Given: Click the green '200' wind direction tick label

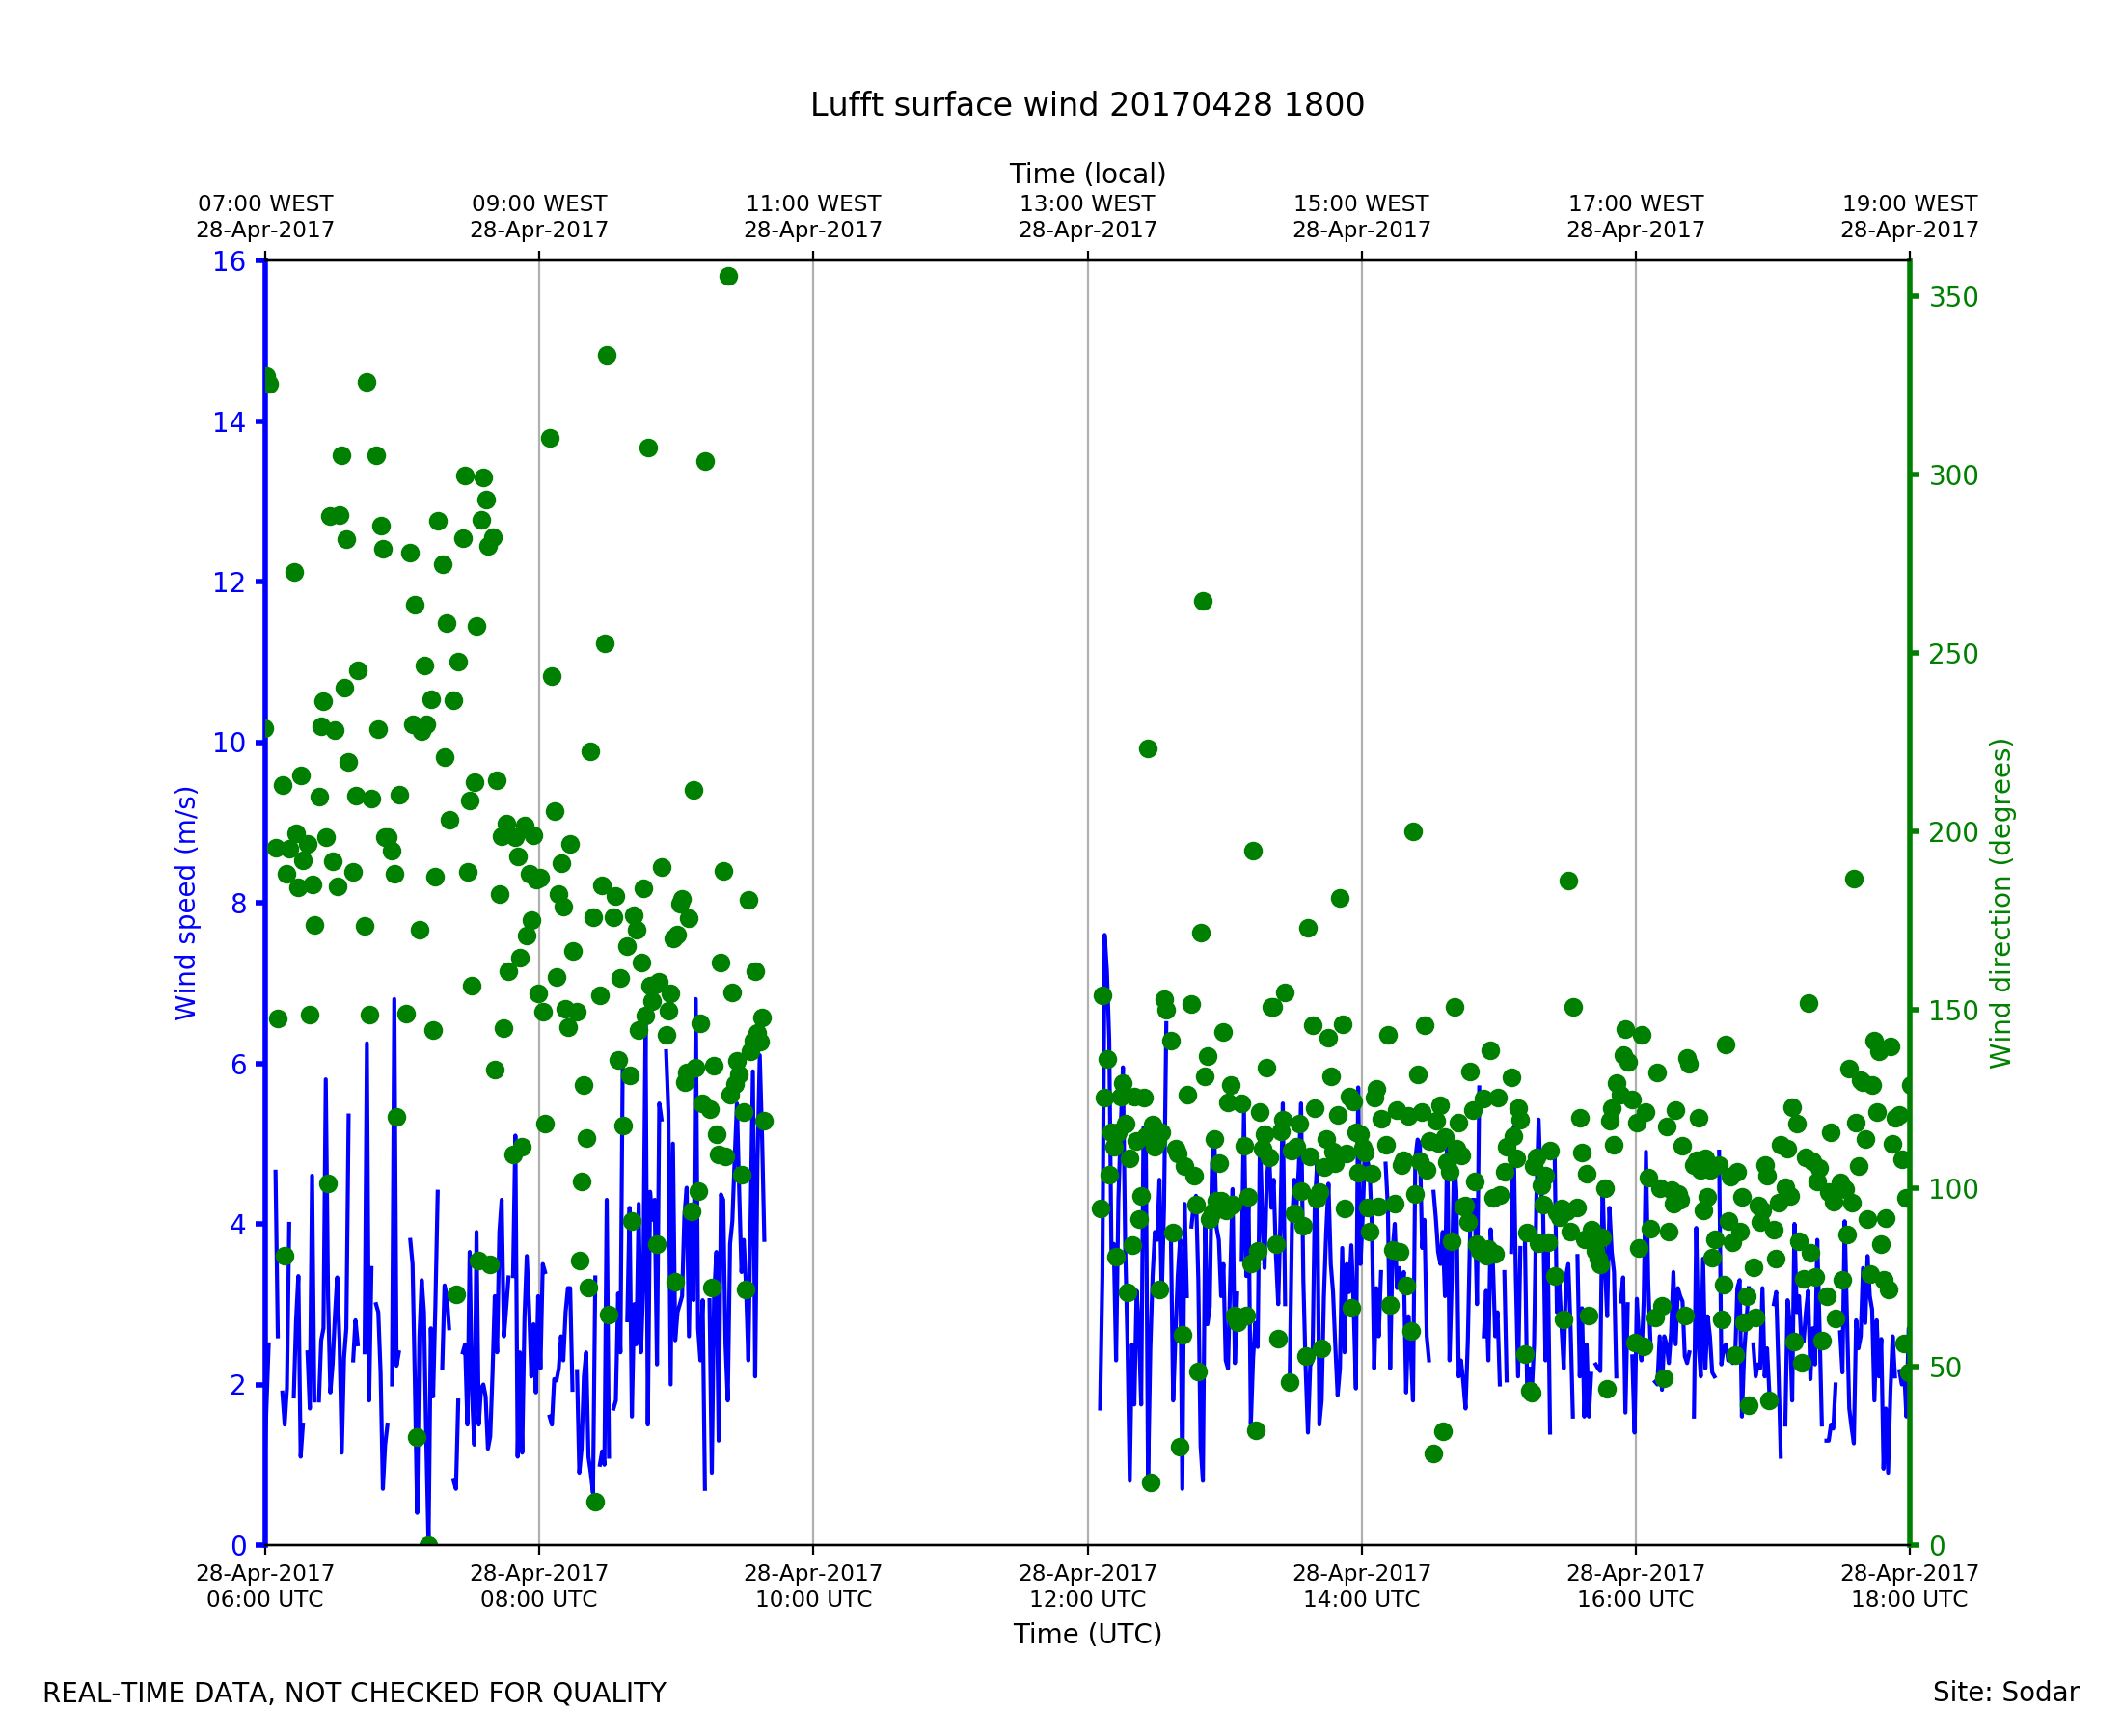Looking at the screenshot, I should click(1953, 832).
